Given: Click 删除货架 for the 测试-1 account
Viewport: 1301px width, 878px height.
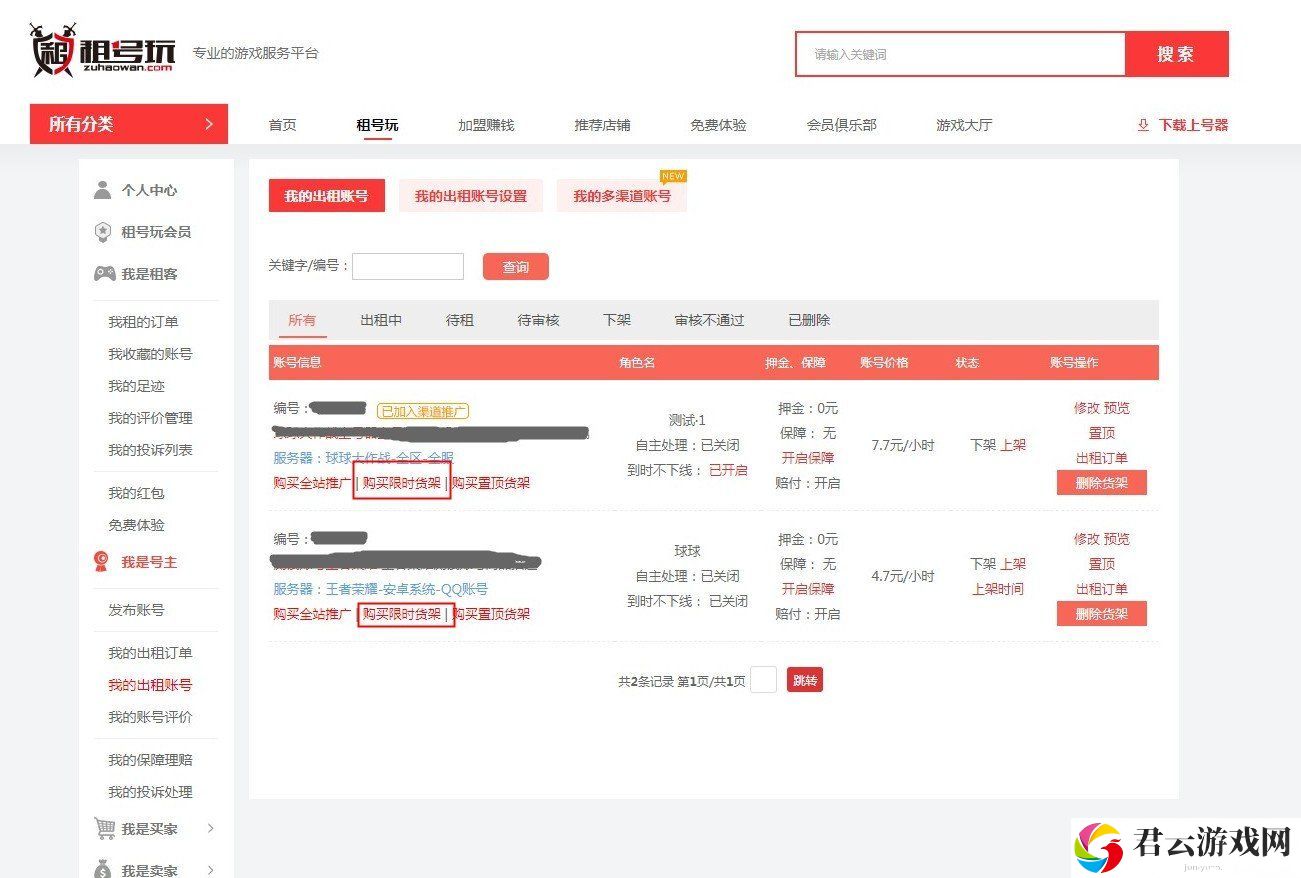Looking at the screenshot, I should point(1101,483).
